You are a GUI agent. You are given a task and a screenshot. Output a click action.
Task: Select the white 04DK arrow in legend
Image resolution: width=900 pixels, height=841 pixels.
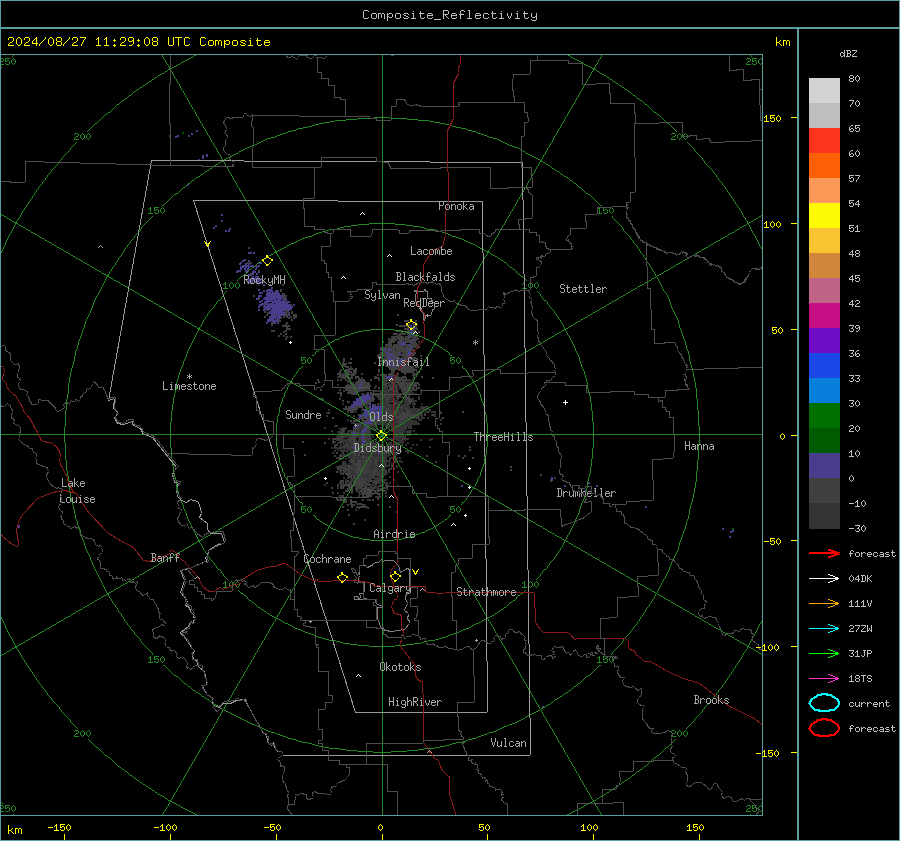tap(824, 578)
